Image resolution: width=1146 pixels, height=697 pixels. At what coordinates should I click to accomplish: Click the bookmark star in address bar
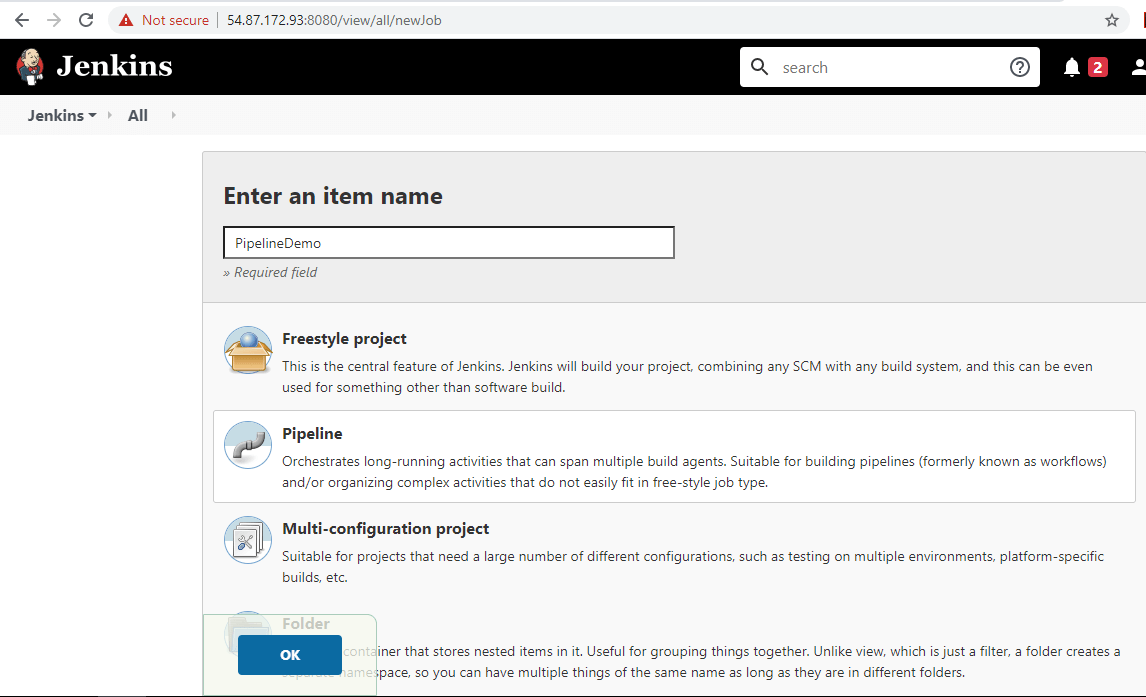[1111, 19]
